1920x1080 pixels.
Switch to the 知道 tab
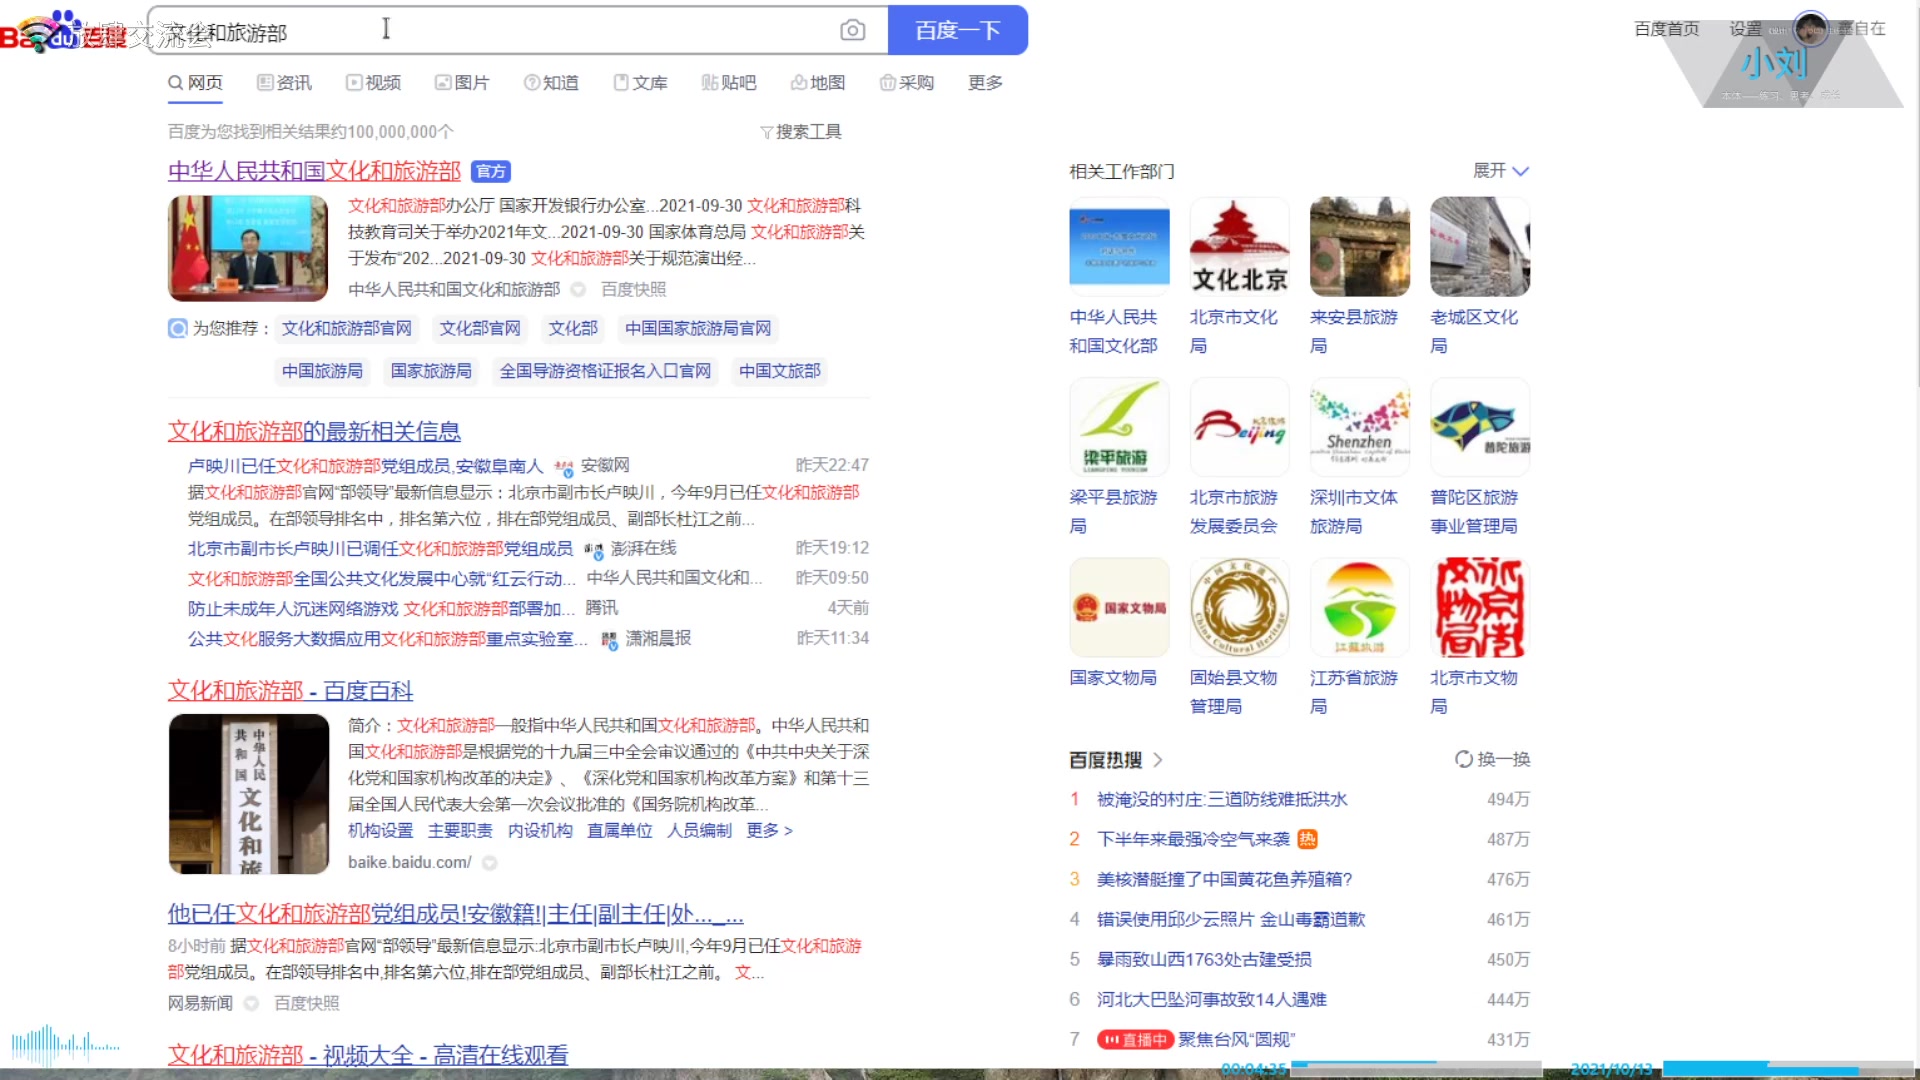(x=551, y=83)
